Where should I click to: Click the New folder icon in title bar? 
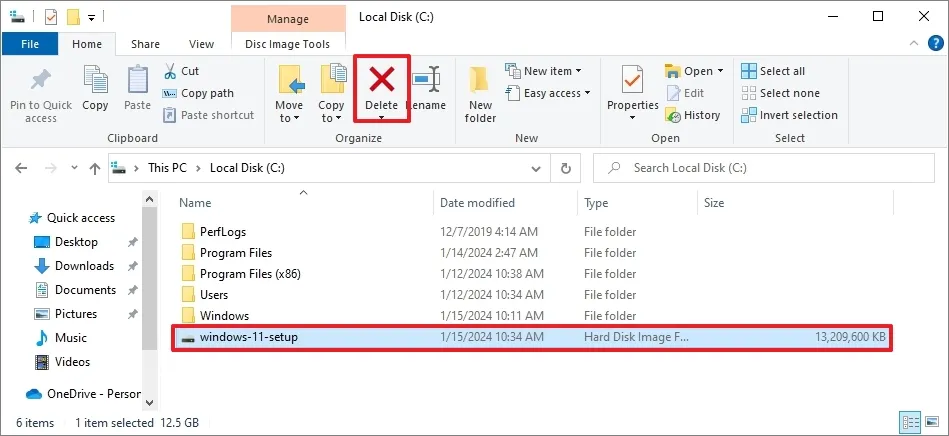click(x=73, y=17)
